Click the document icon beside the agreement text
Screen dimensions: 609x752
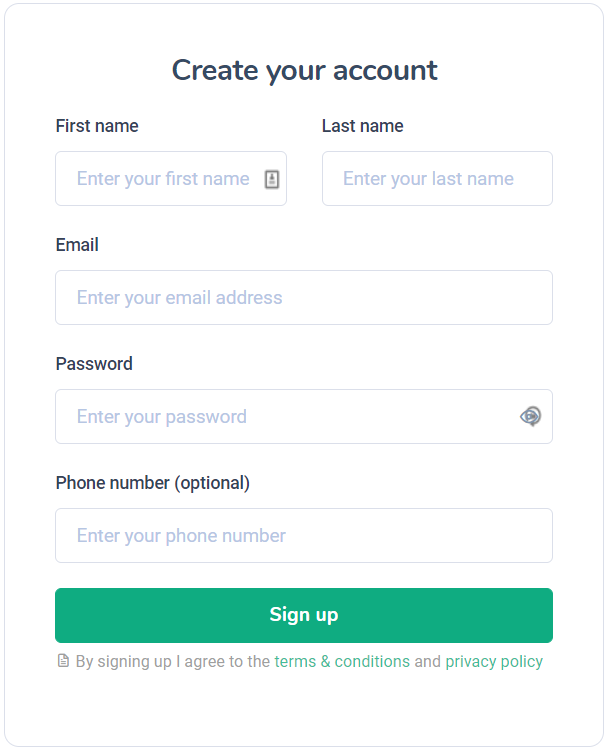pos(63,661)
